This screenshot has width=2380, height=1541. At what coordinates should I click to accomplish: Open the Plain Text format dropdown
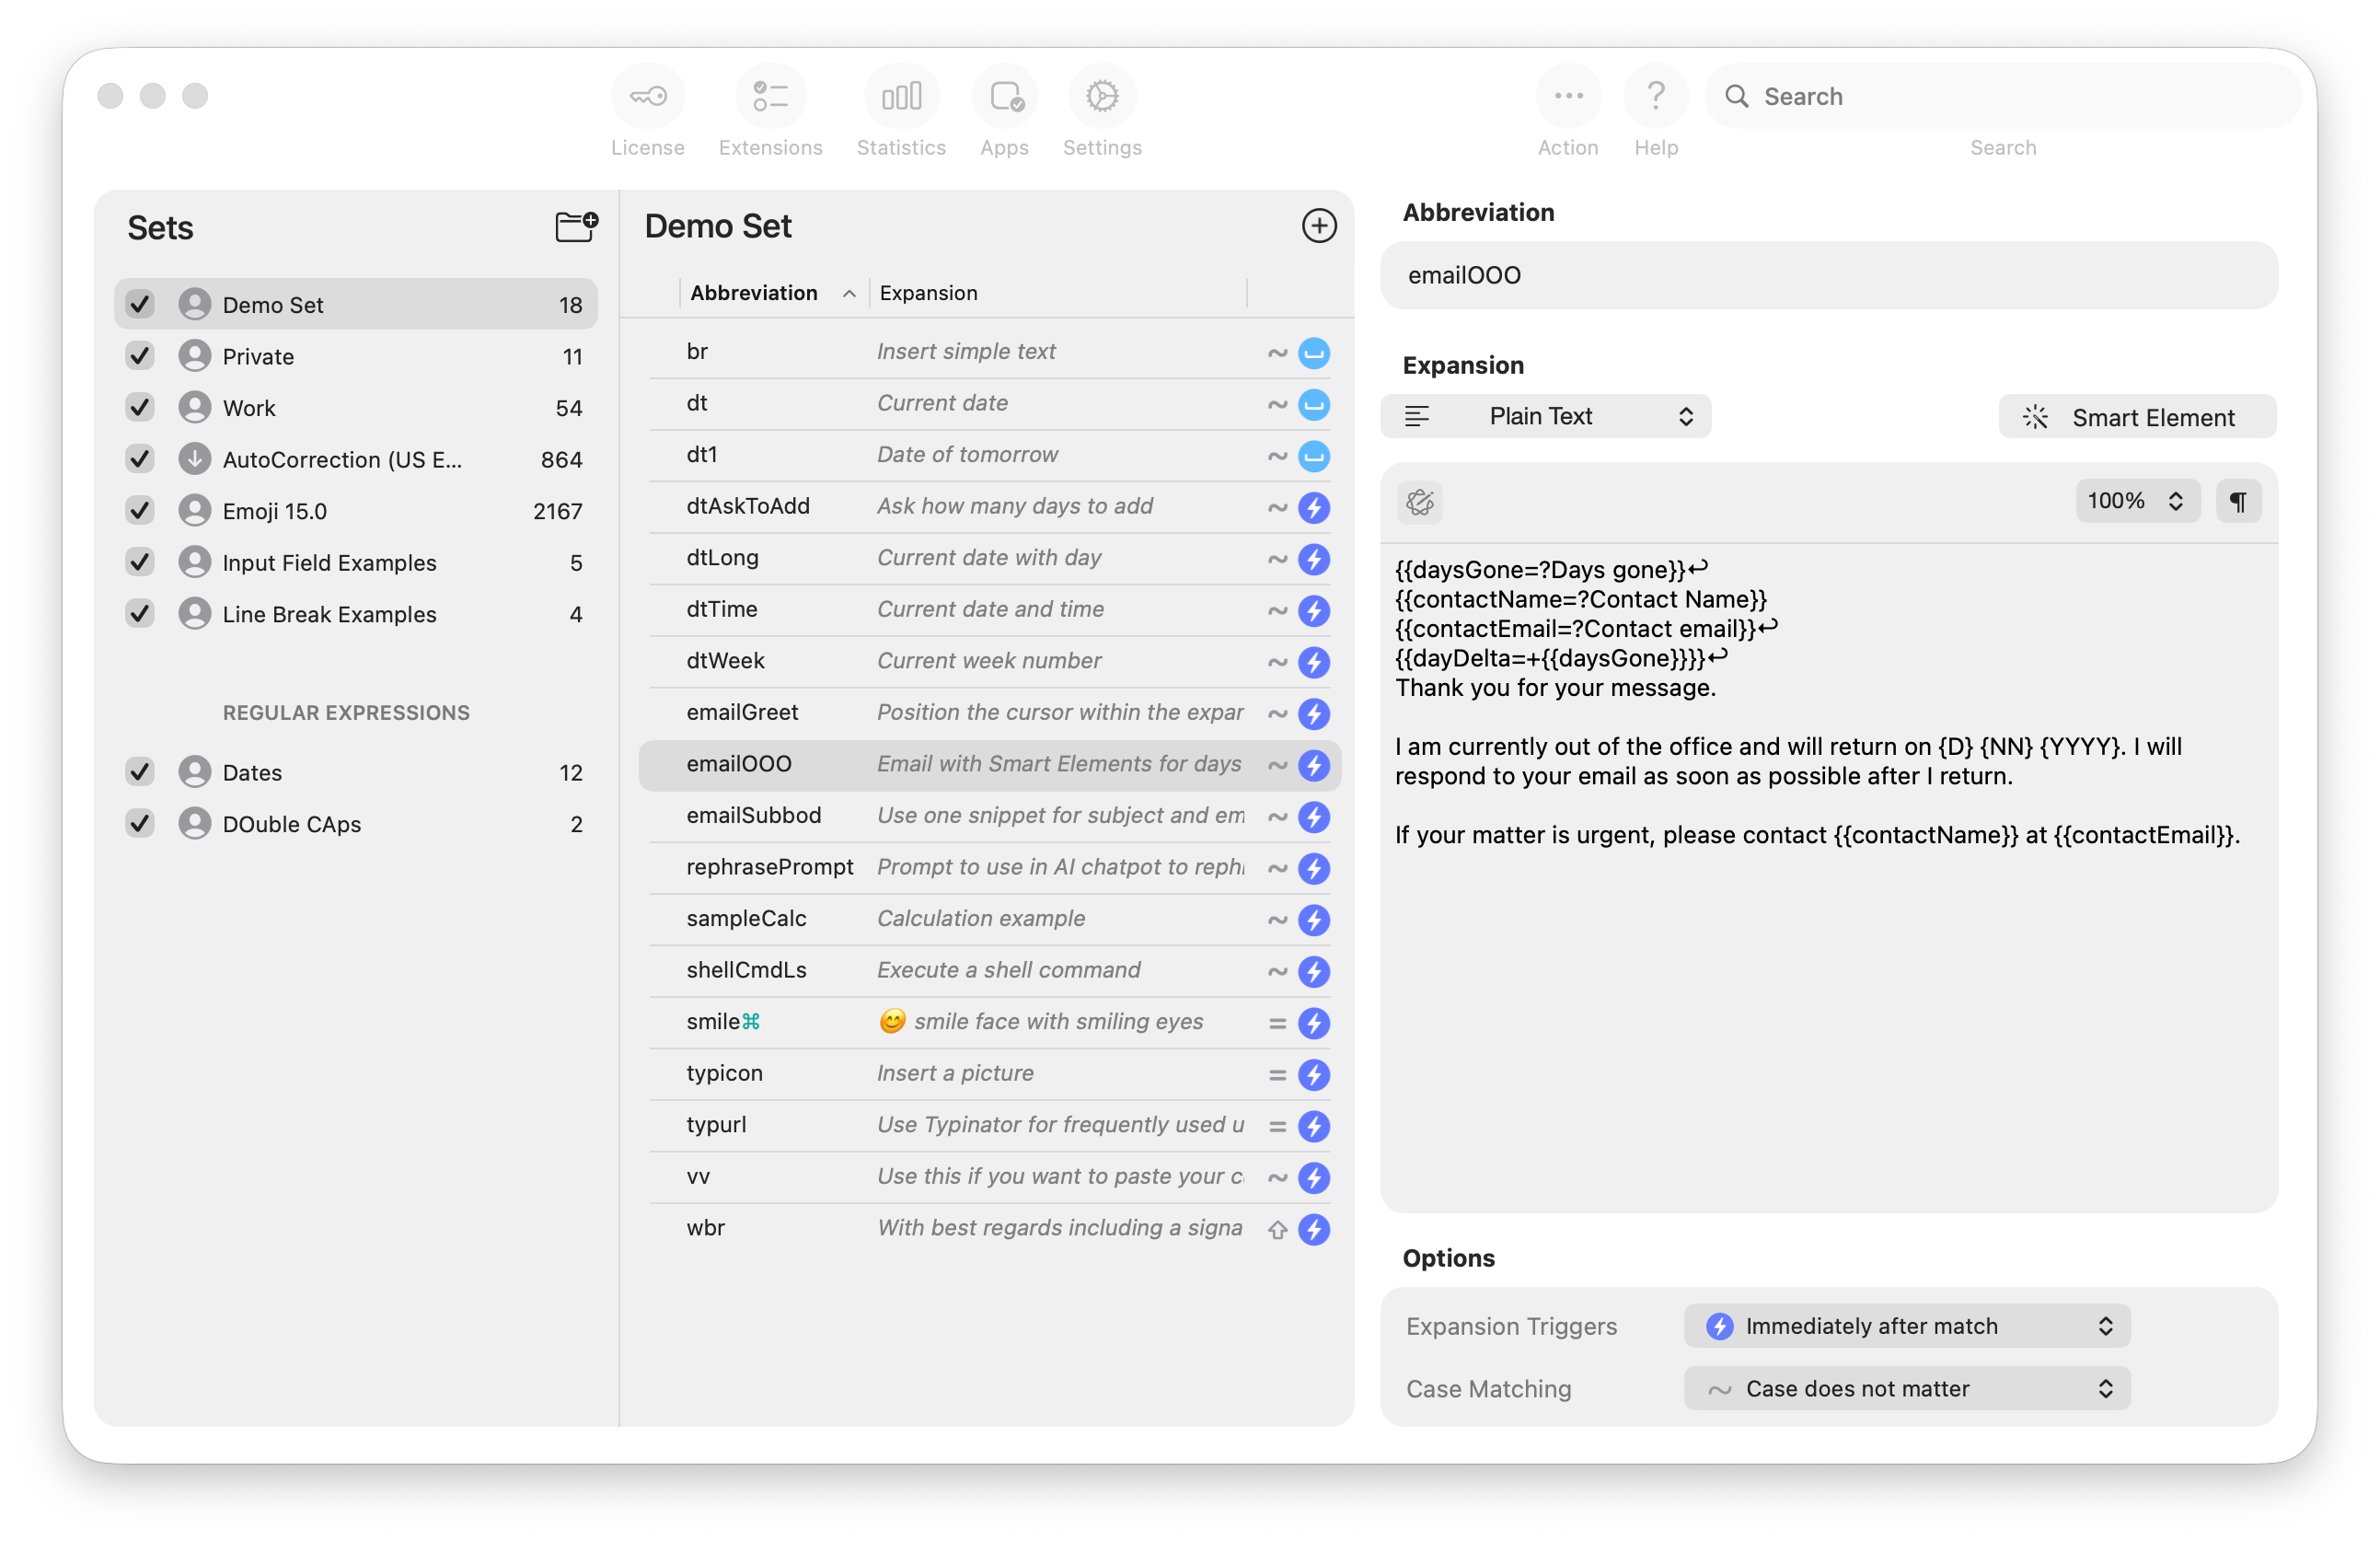1544,416
